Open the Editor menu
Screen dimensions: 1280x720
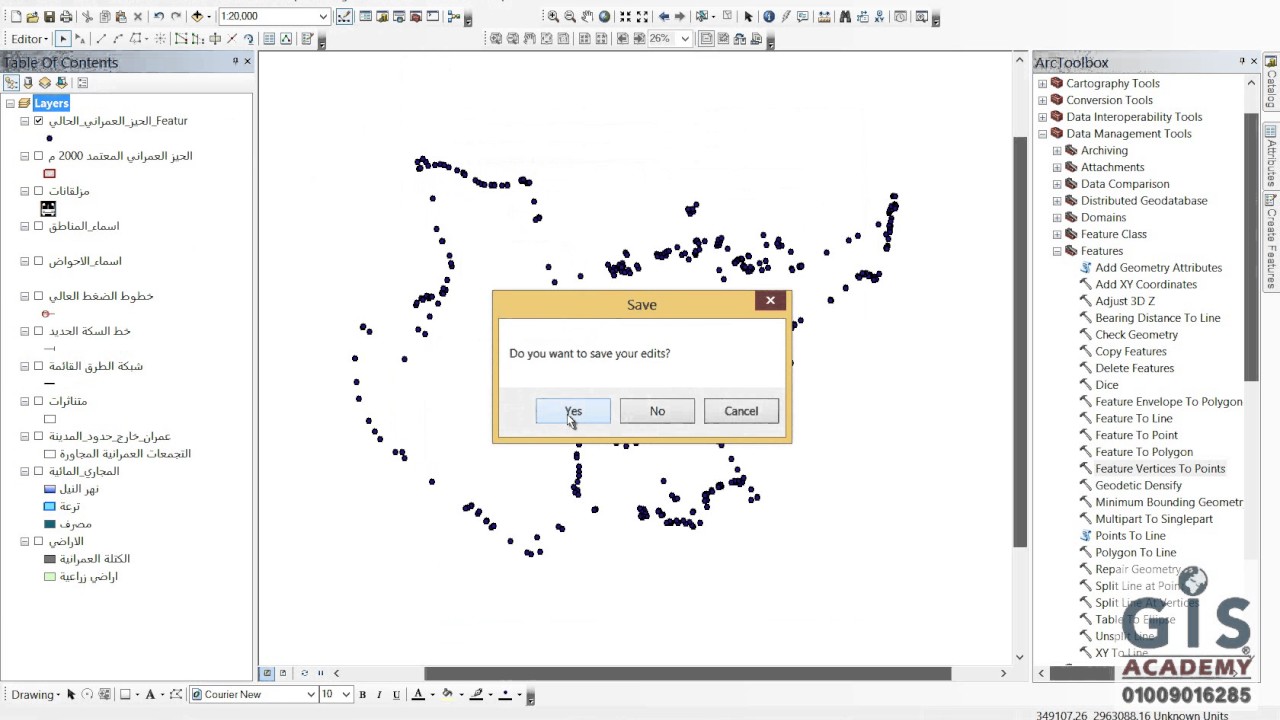[31, 39]
